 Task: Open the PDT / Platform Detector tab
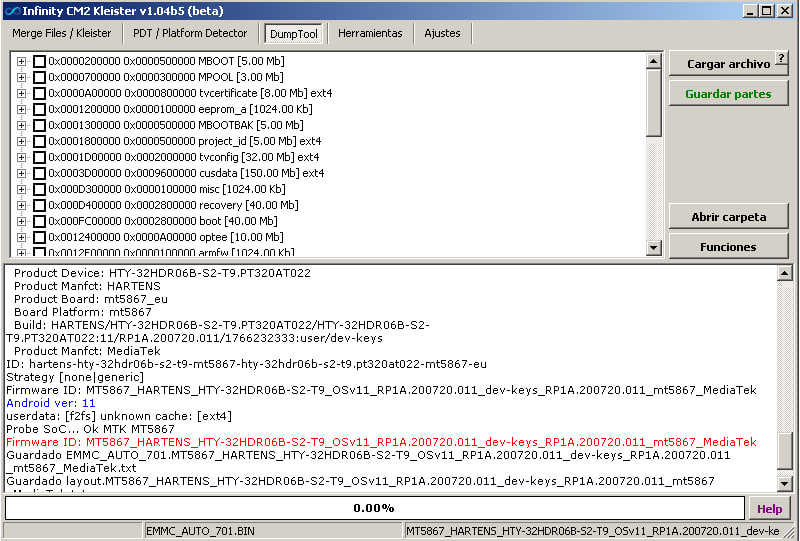point(190,33)
